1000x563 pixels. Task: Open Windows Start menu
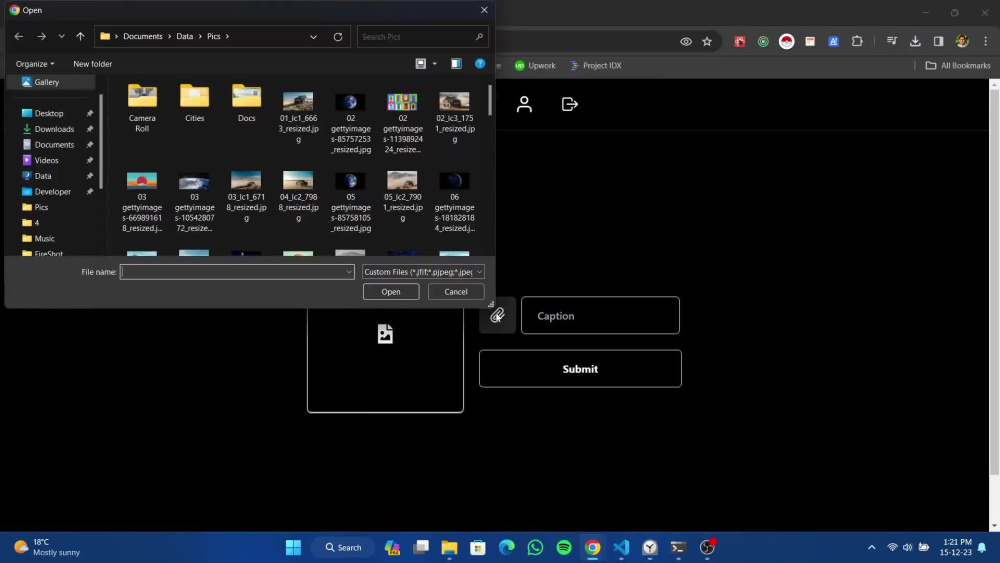click(293, 548)
